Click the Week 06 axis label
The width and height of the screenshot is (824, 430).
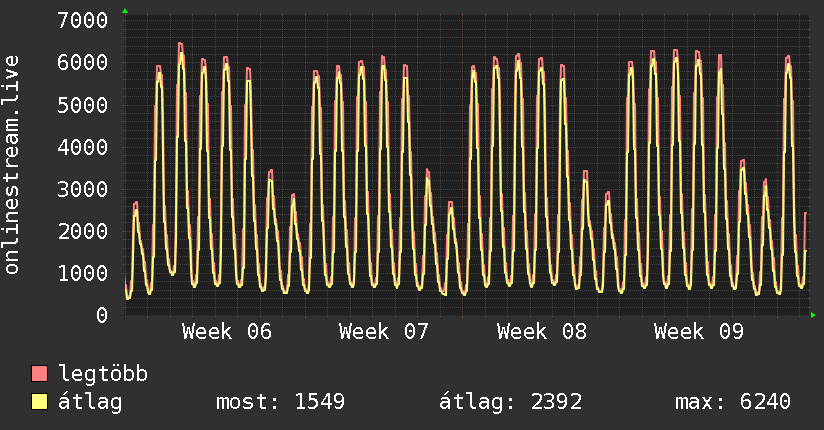[x=227, y=332]
